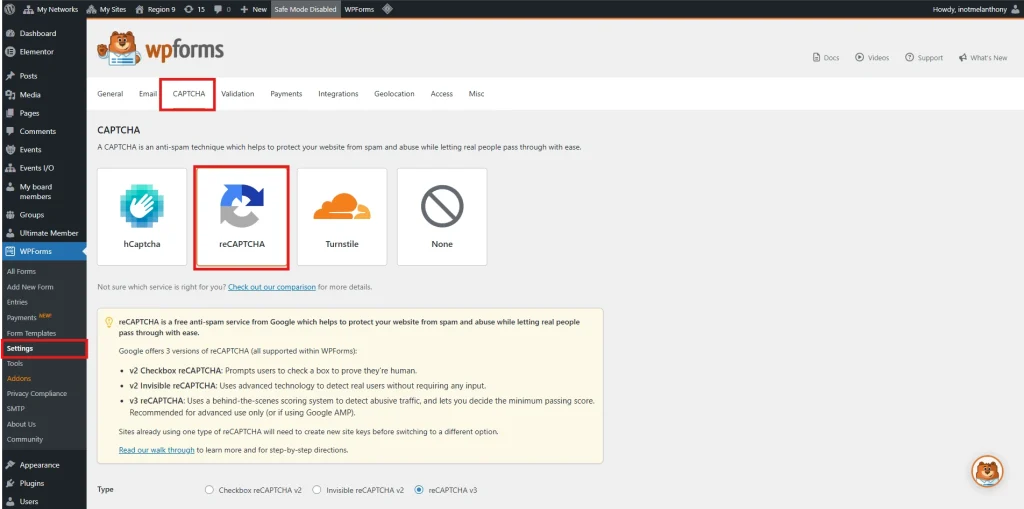Click the updates icon showing 15
The height and width of the screenshot is (509, 1024).
pyautogui.click(x=195, y=9)
